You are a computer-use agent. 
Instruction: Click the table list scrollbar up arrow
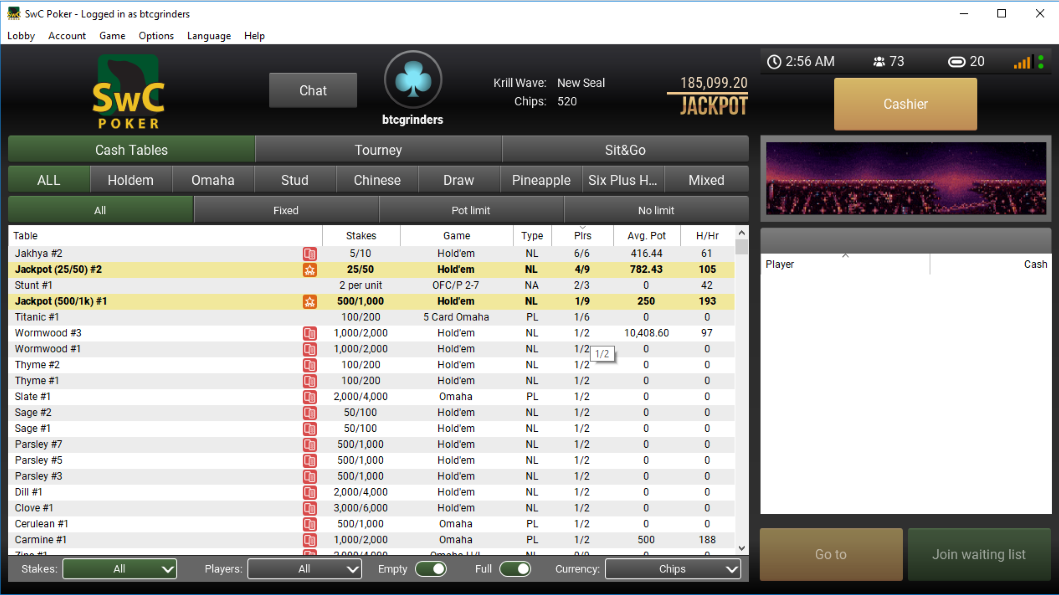point(742,233)
